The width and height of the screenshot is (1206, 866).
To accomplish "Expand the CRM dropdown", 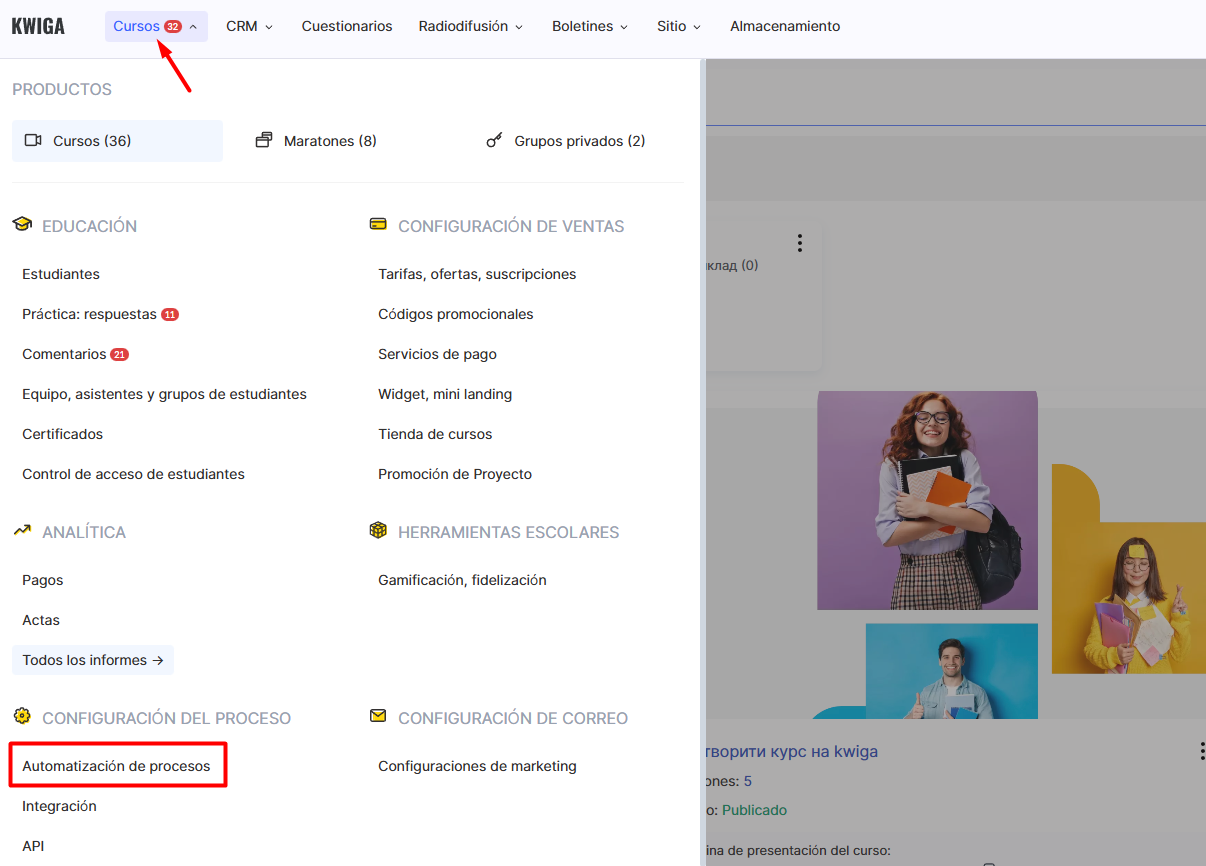I will 249,27.
